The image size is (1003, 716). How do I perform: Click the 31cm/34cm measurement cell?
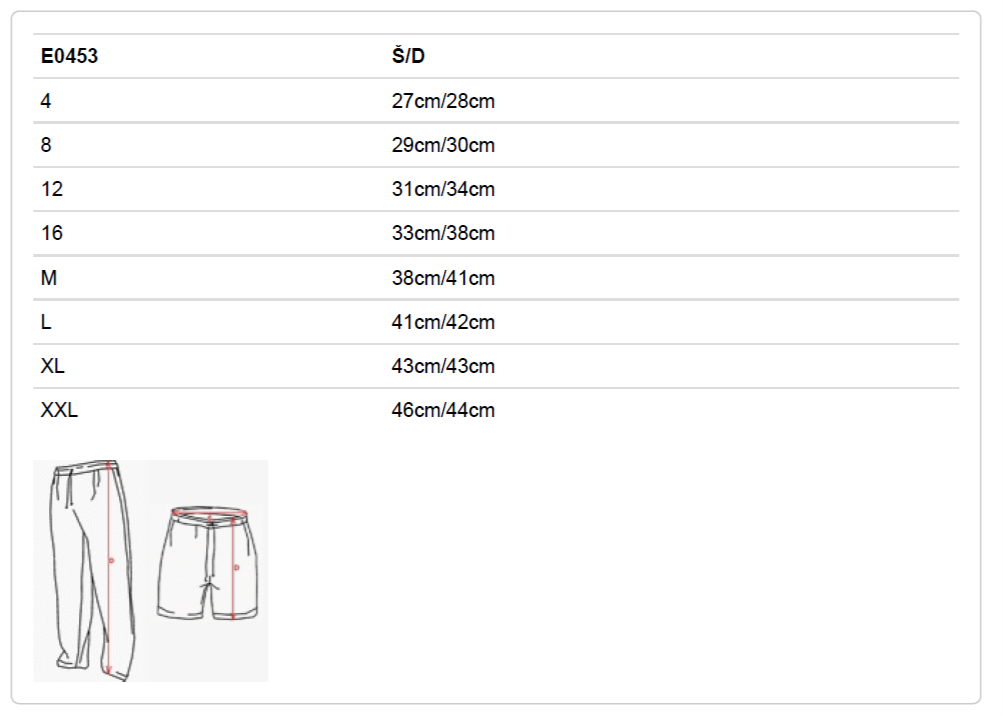click(443, 189)
